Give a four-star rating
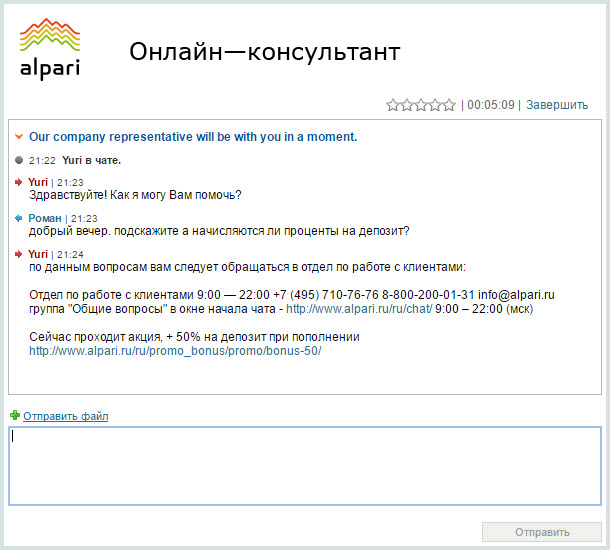The width and height of the screenshot is (610, 550). click(x=435, y=105)
